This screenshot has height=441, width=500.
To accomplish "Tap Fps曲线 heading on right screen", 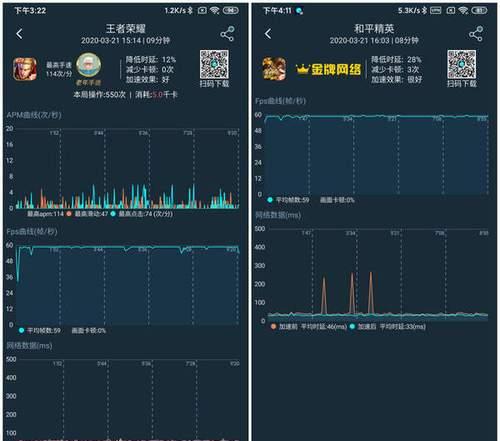I will pos(280,101).
